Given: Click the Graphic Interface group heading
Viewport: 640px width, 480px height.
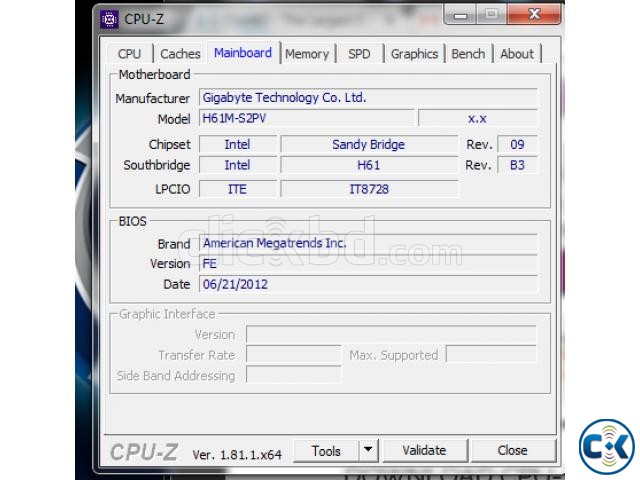Looking at the screenshot, I should pos(167,314).
